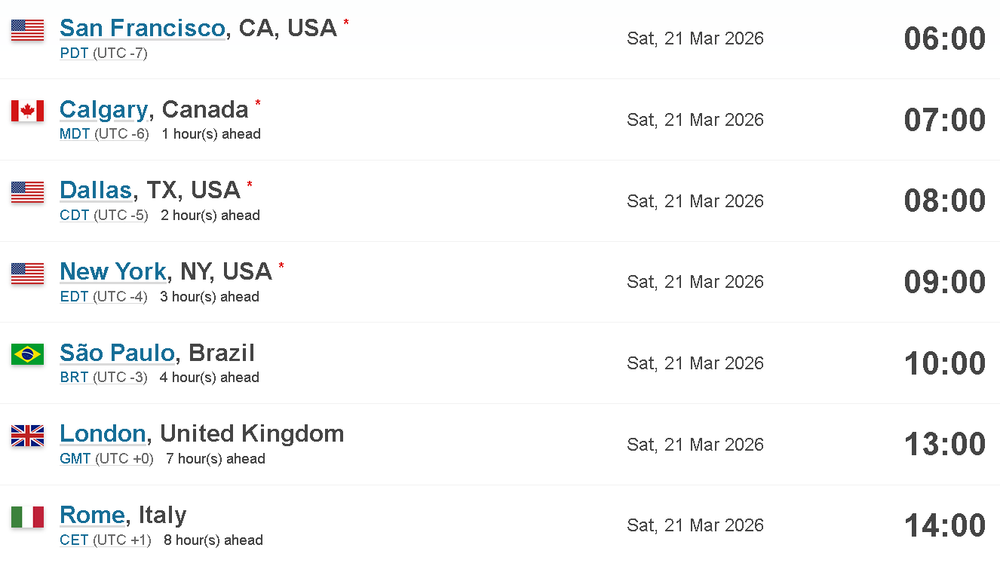The image size is (1000, 566).
Task: Open the Rome city link
Action: (x=92, y=514)
